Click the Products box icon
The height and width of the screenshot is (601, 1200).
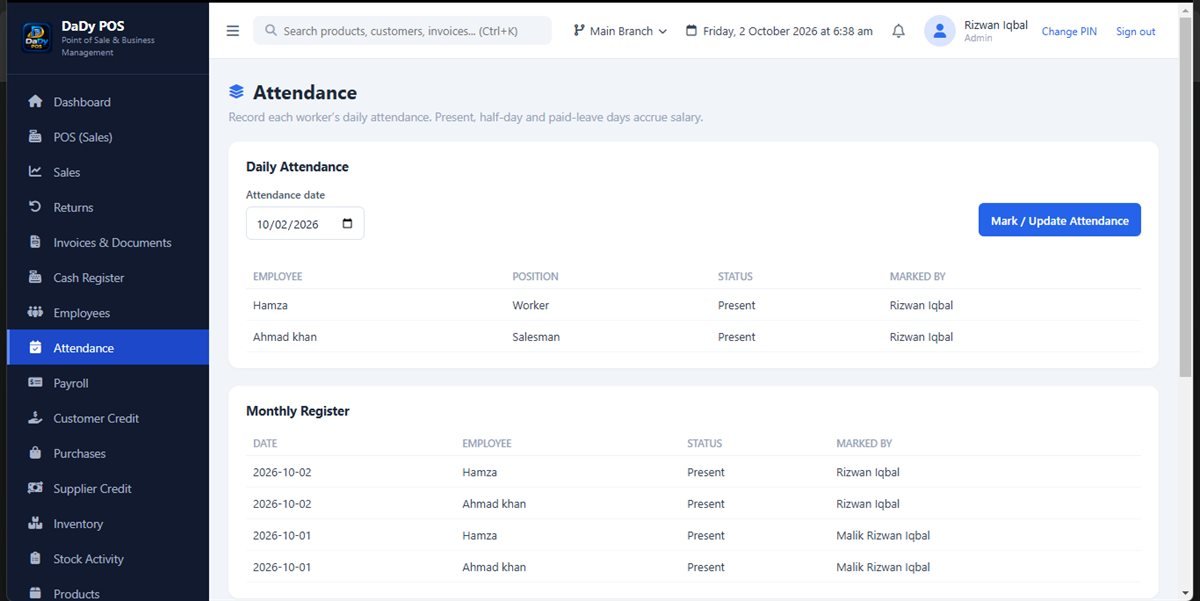coord(35,593)
